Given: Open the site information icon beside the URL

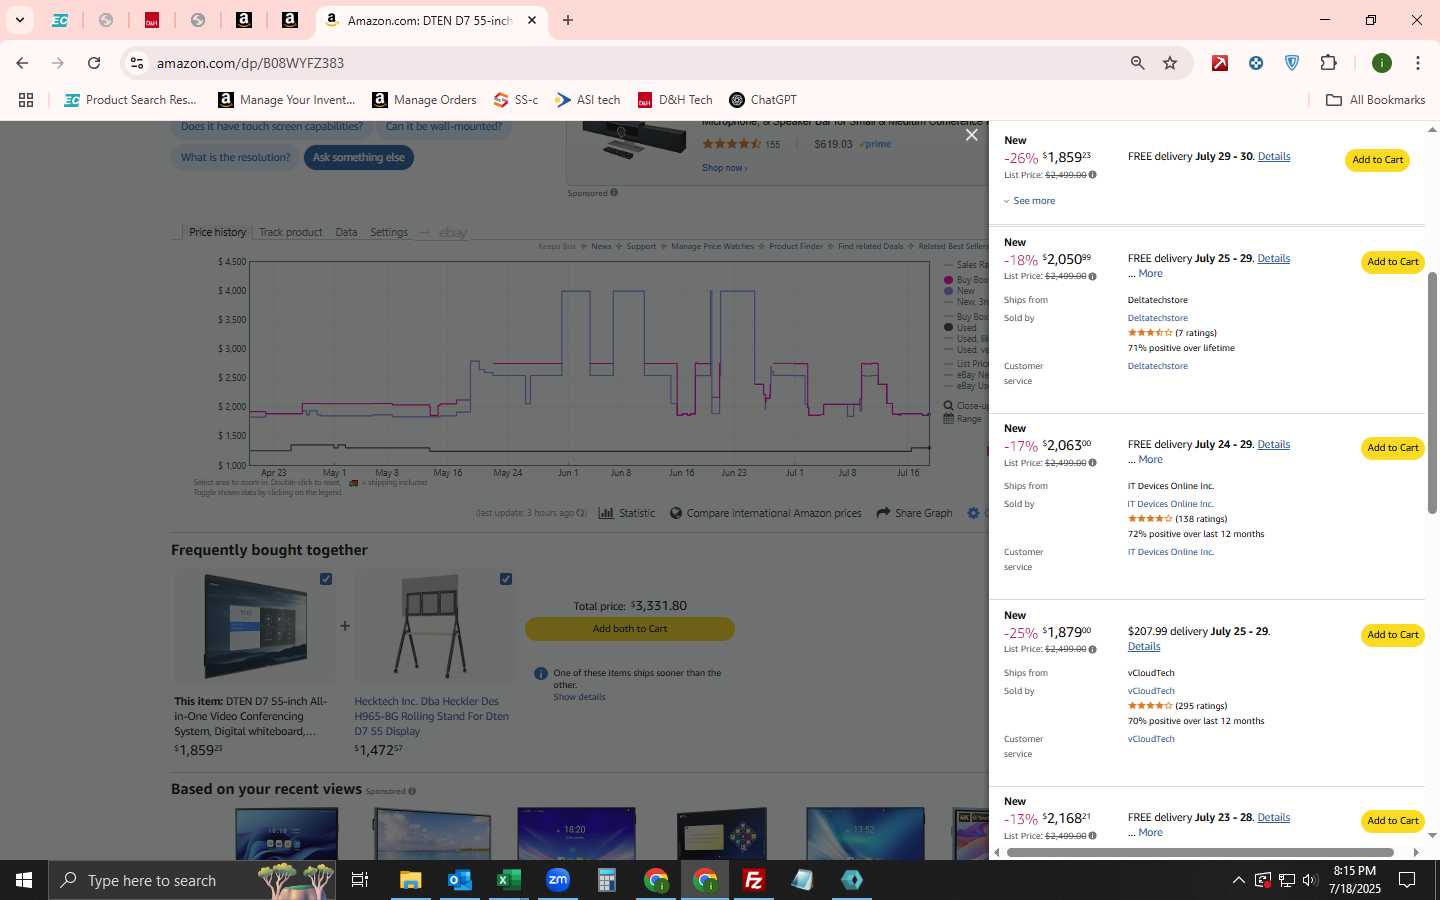Looking at the screenshot, I should point(137,63).
